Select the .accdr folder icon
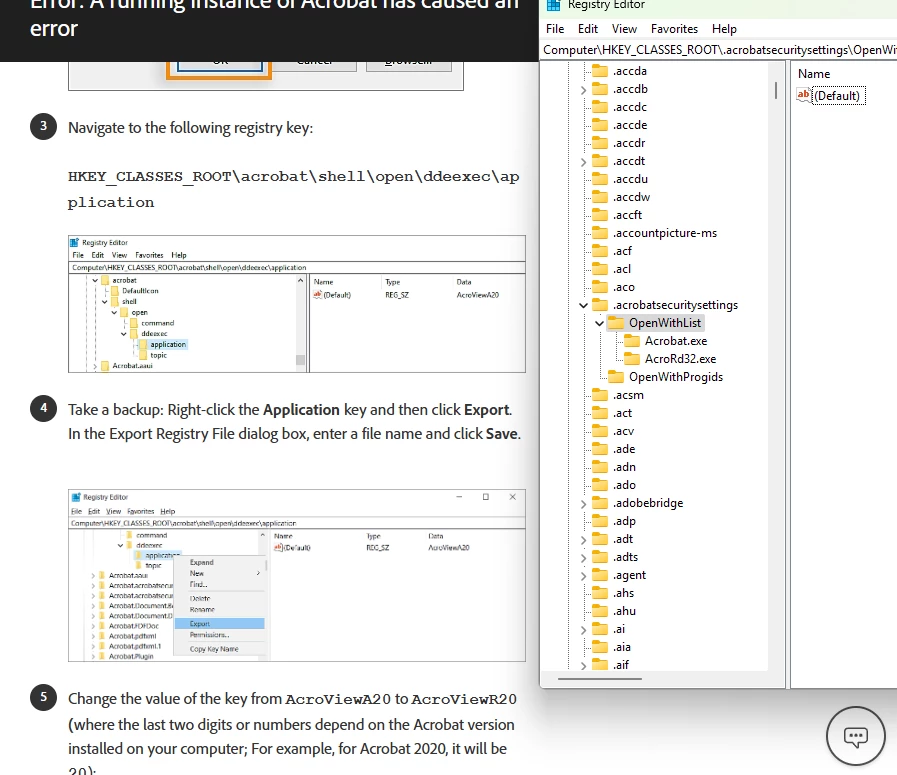The image size is (897, 775). [x=600, y=143]
